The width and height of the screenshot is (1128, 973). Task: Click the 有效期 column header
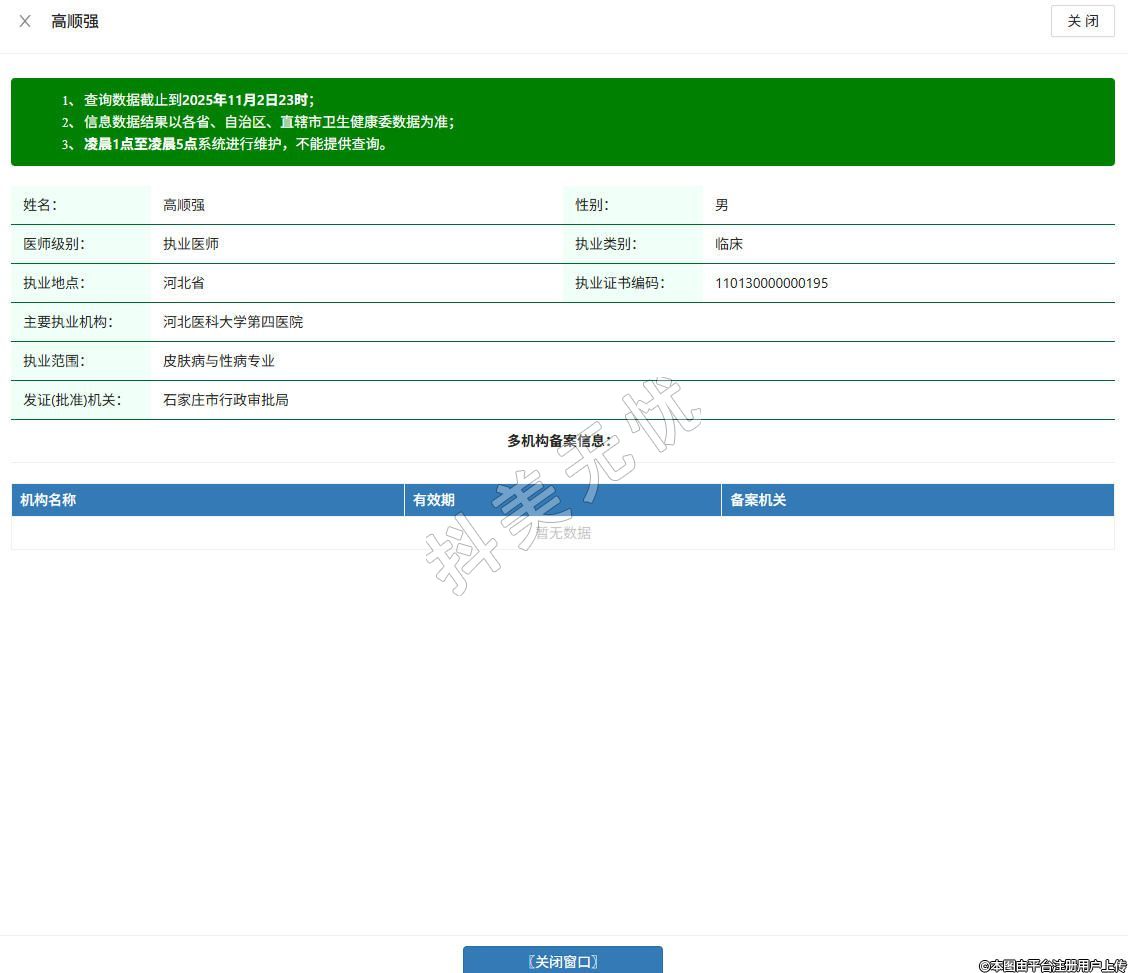pyautogui.click(x=434, y=500)
